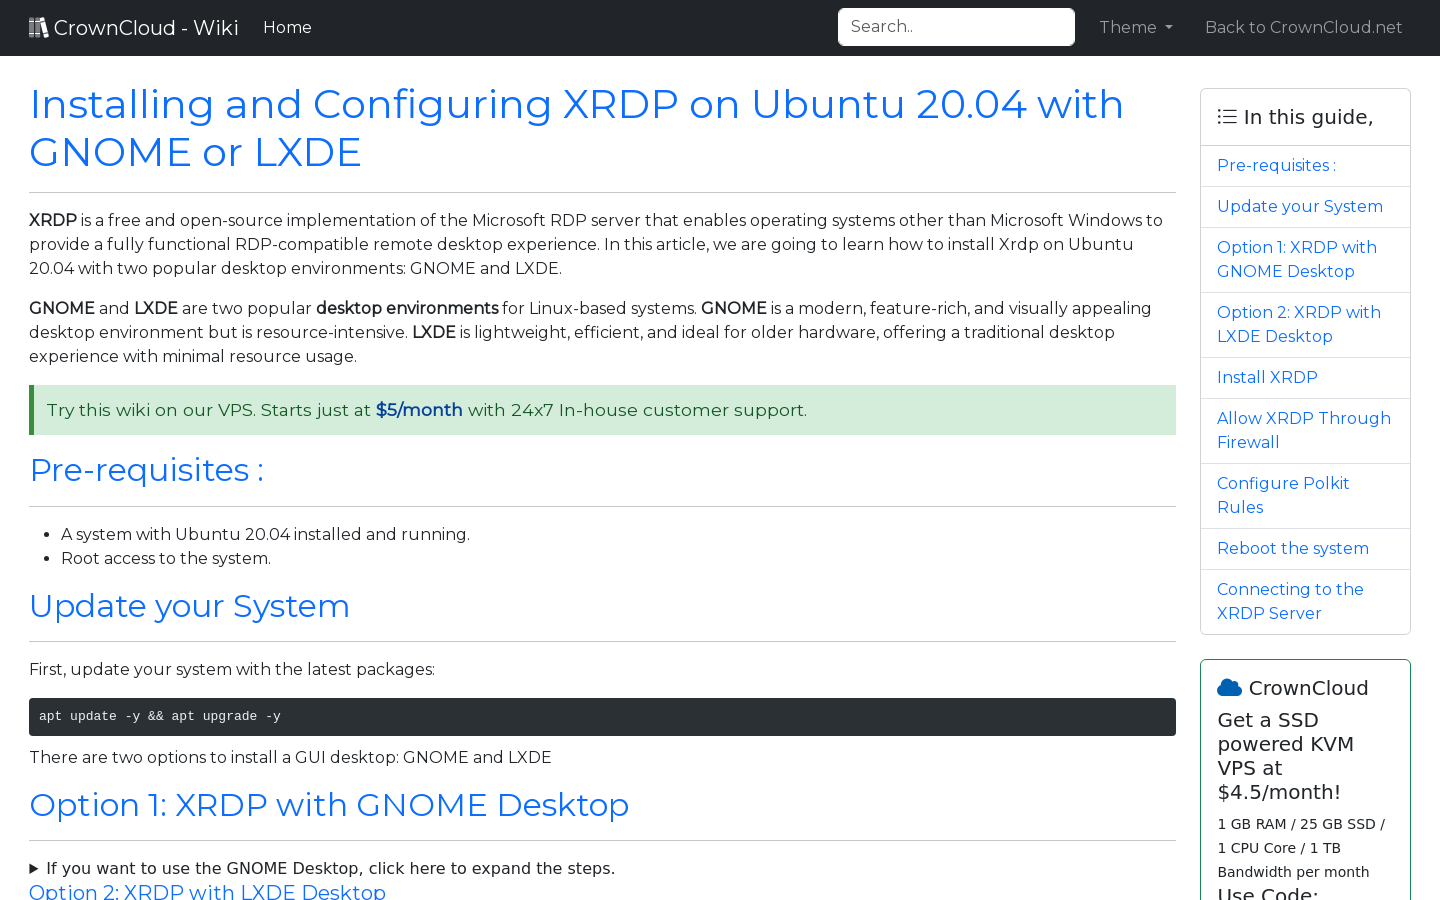Focus the Search input field
Screen dimensions: 1440x900
(956, 27)
